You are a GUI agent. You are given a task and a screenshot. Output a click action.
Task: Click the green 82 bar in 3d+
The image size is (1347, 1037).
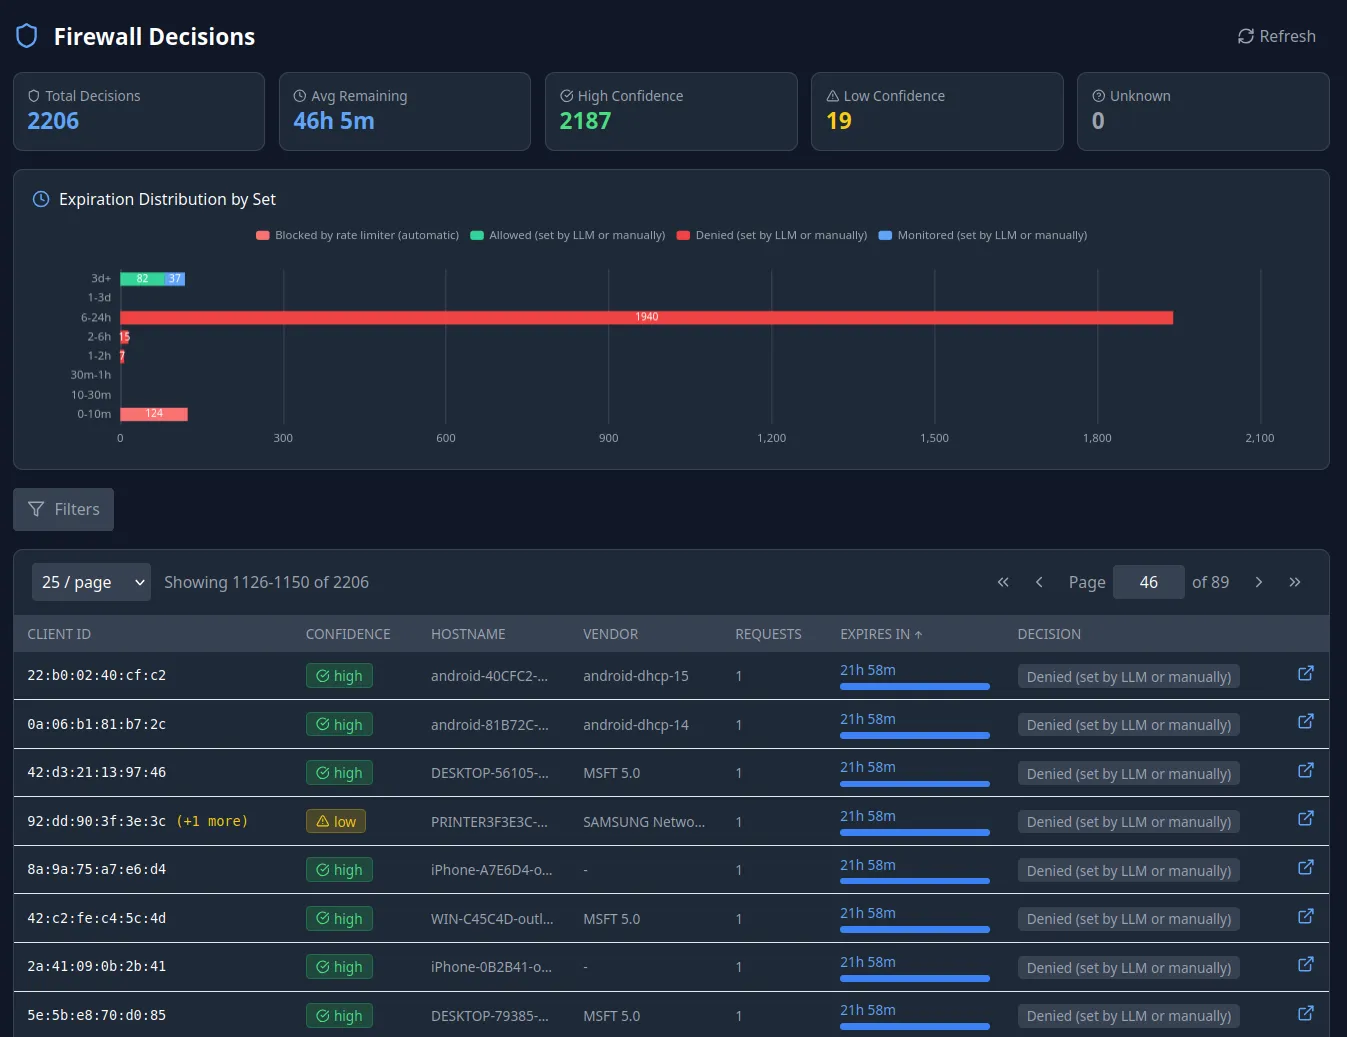[142, 279]
